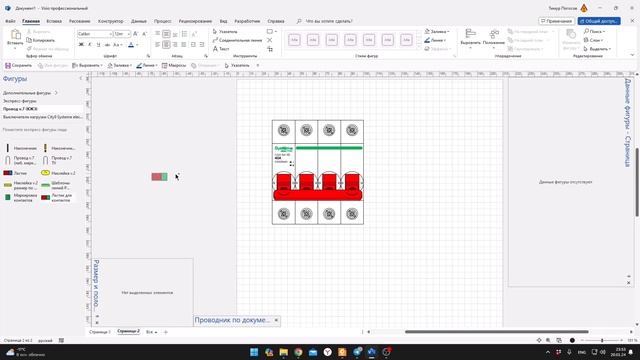
Task: Select the Лепток для контактов shape
Action: click(45, 198)
